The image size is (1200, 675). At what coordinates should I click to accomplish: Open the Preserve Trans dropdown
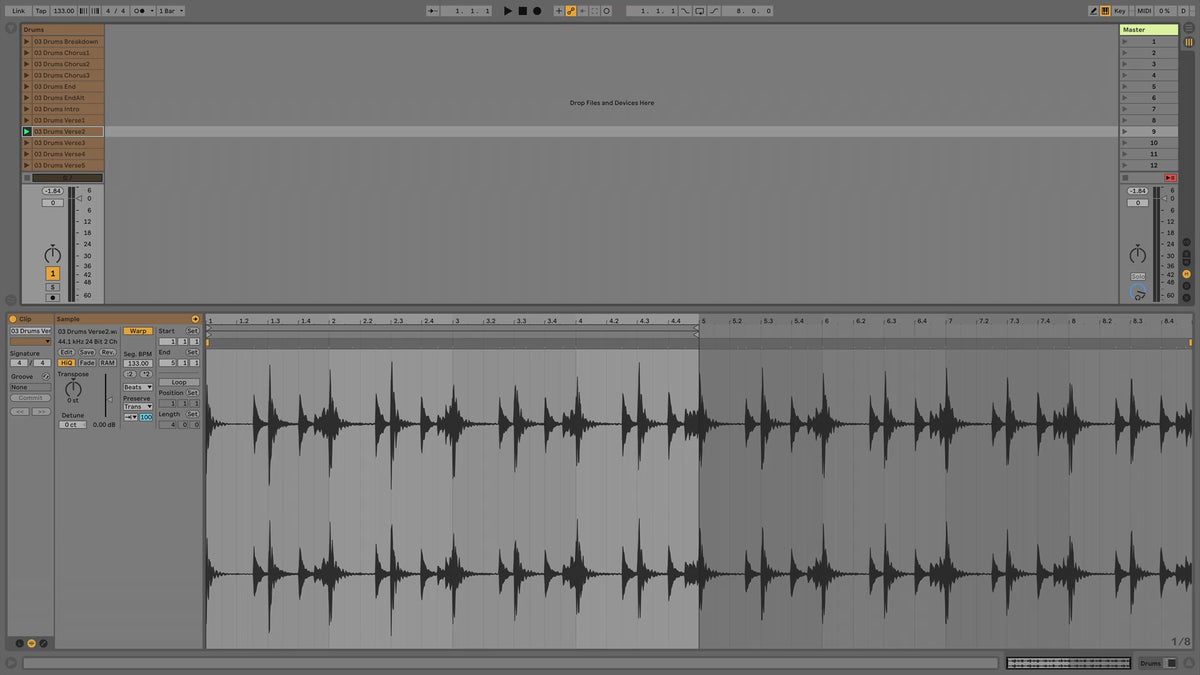tap(137, 407)
